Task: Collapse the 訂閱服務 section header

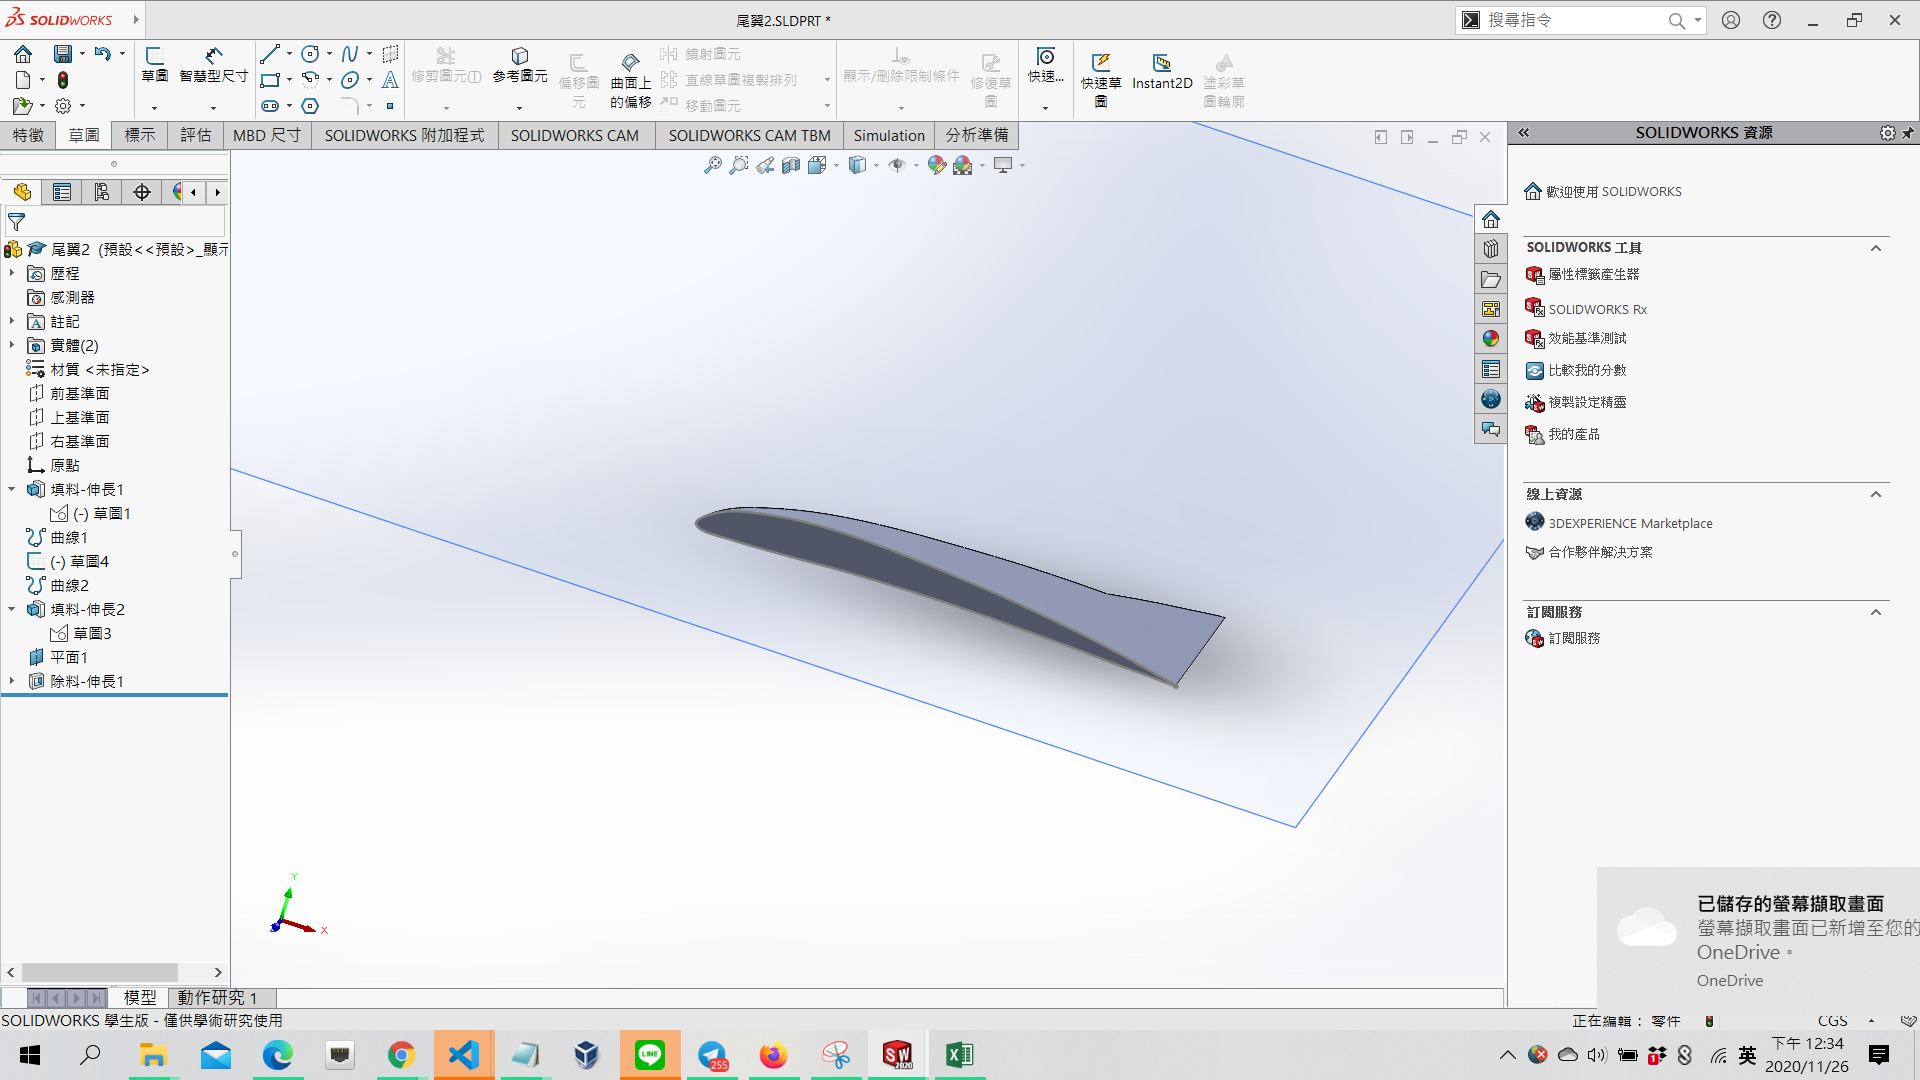Action: coord(1876,612)
